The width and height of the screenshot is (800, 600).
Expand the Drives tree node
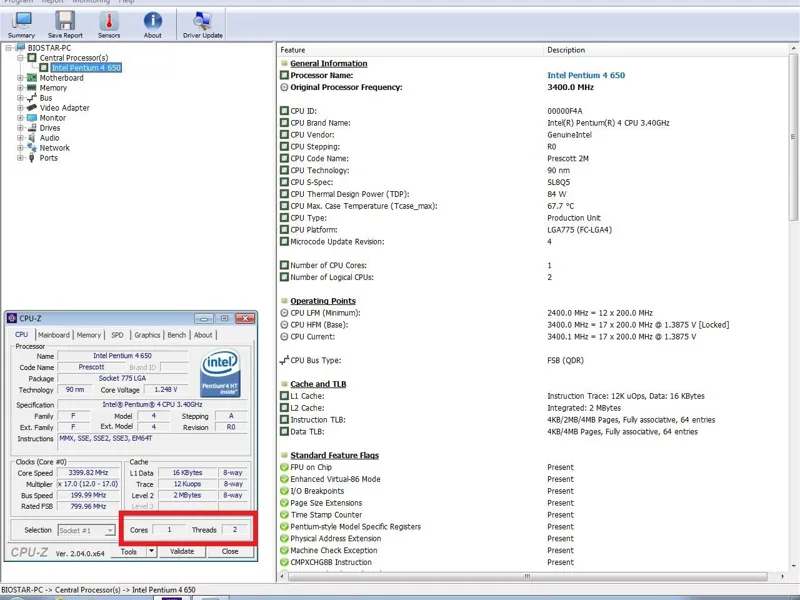click(20, 128)
